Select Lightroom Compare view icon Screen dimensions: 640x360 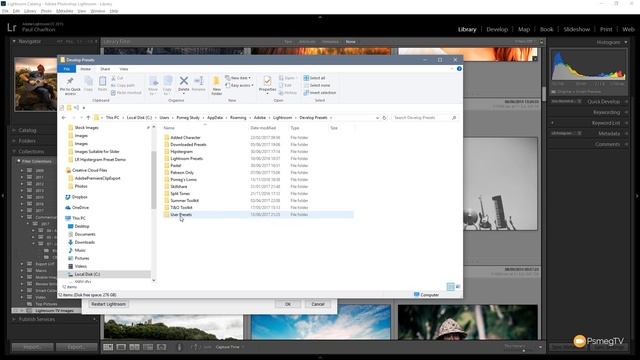[134, 347]
